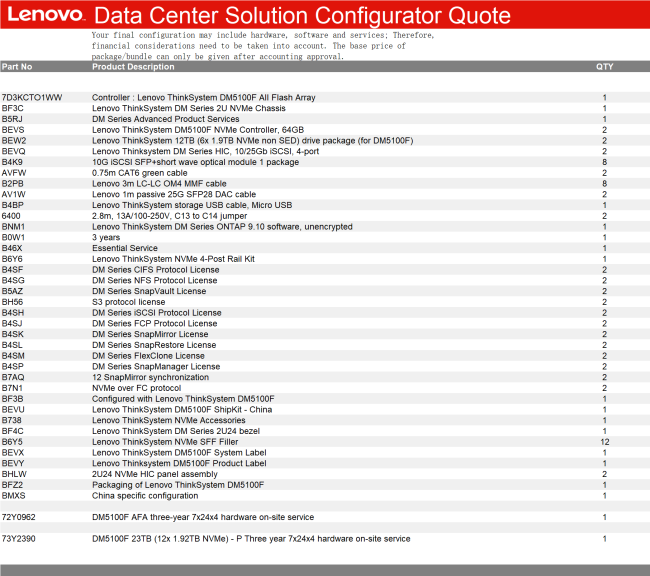
Task: Click part number B4K9
Action: [12, 162]
